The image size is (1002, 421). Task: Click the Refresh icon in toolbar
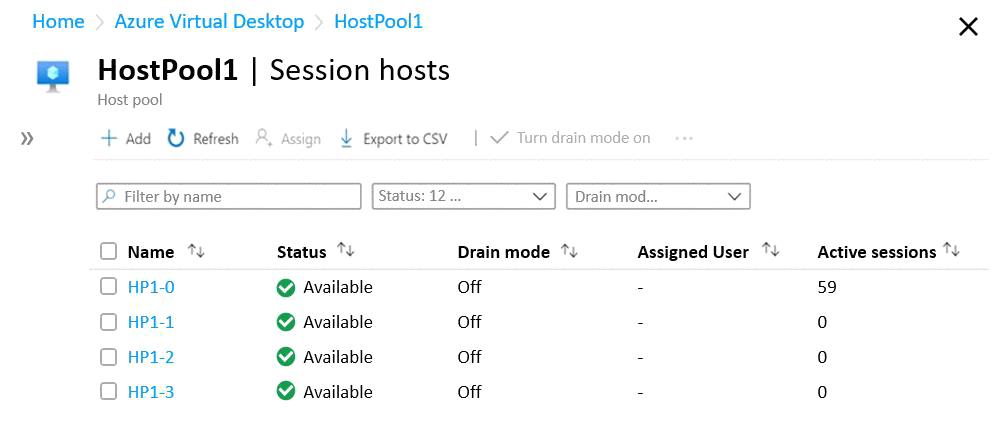pyautogui.click(x=176, y=139)
